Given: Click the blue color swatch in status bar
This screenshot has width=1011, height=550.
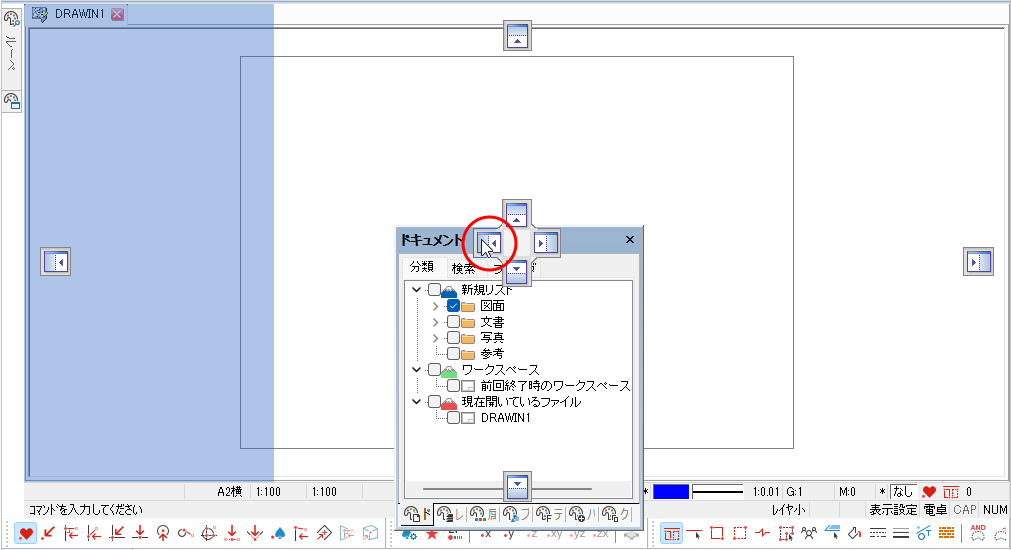Looking at the screenshot, I should [x=671, y=492].
